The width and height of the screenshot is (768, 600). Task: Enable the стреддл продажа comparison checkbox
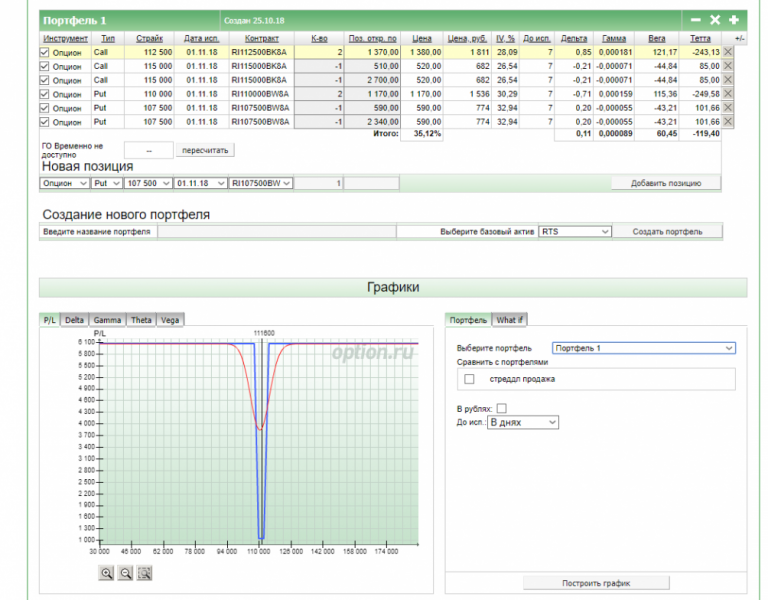(469, 379)
